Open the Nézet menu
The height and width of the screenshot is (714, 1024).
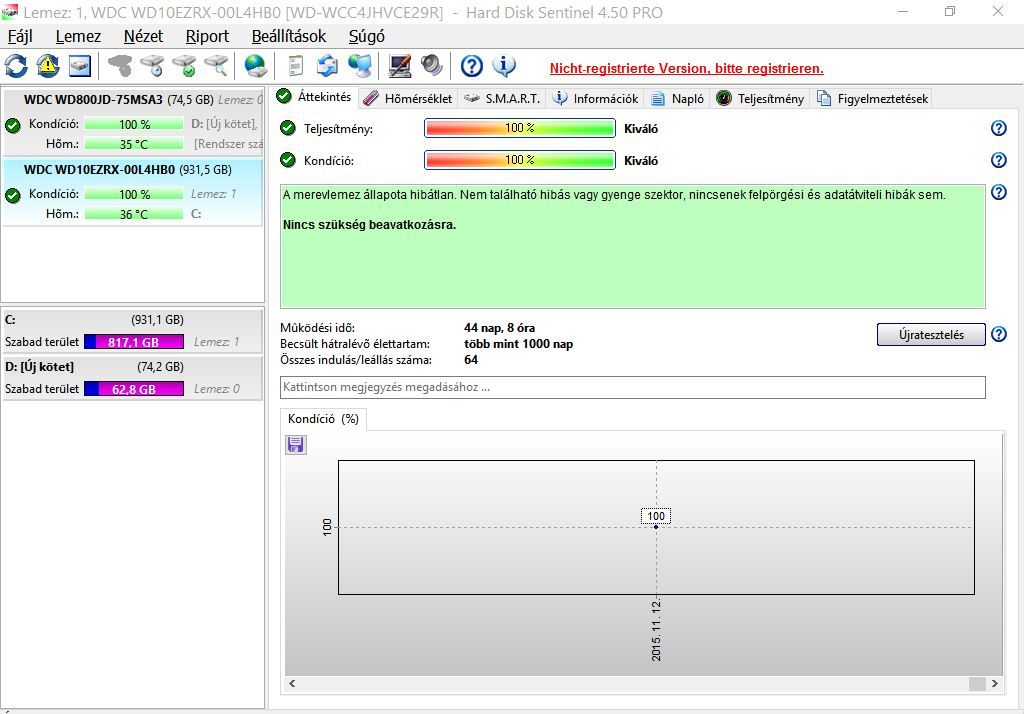click(x=143, y=36)
